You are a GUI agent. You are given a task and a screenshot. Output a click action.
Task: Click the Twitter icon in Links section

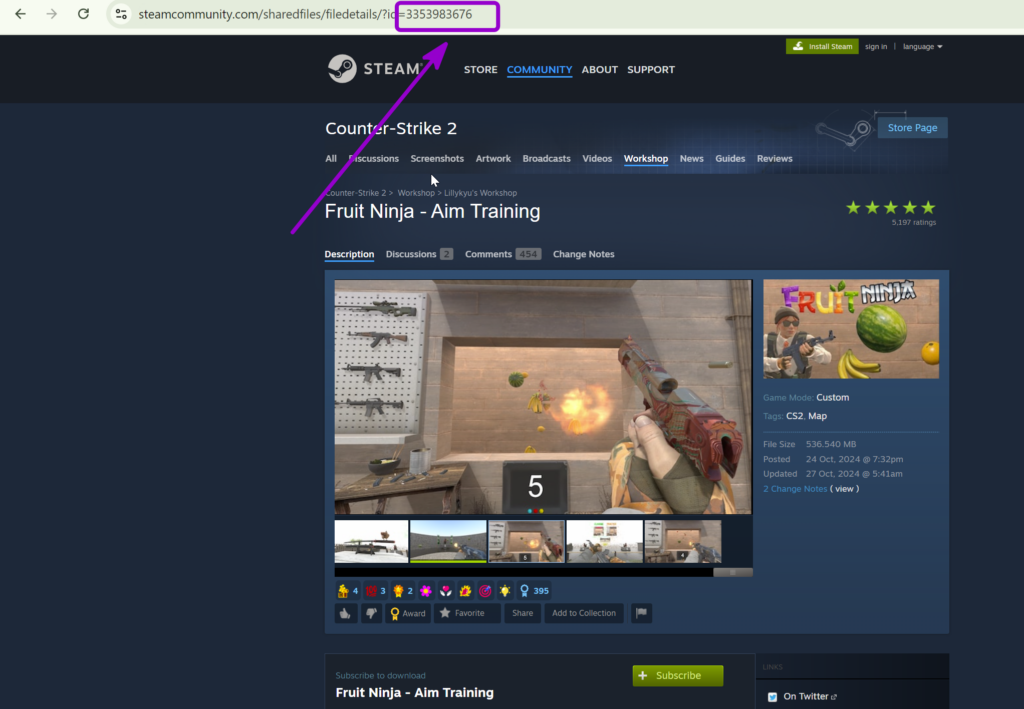point(773,697)
